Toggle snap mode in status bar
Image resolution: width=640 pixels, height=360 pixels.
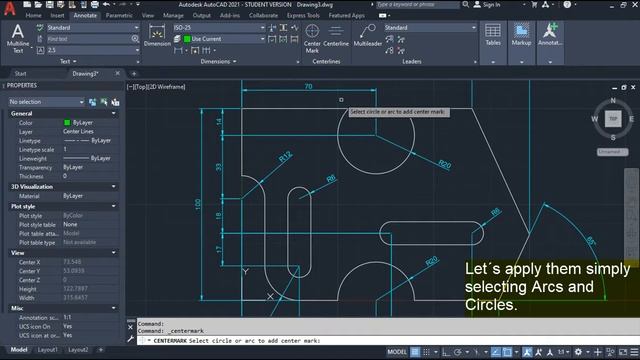[426, 352]
